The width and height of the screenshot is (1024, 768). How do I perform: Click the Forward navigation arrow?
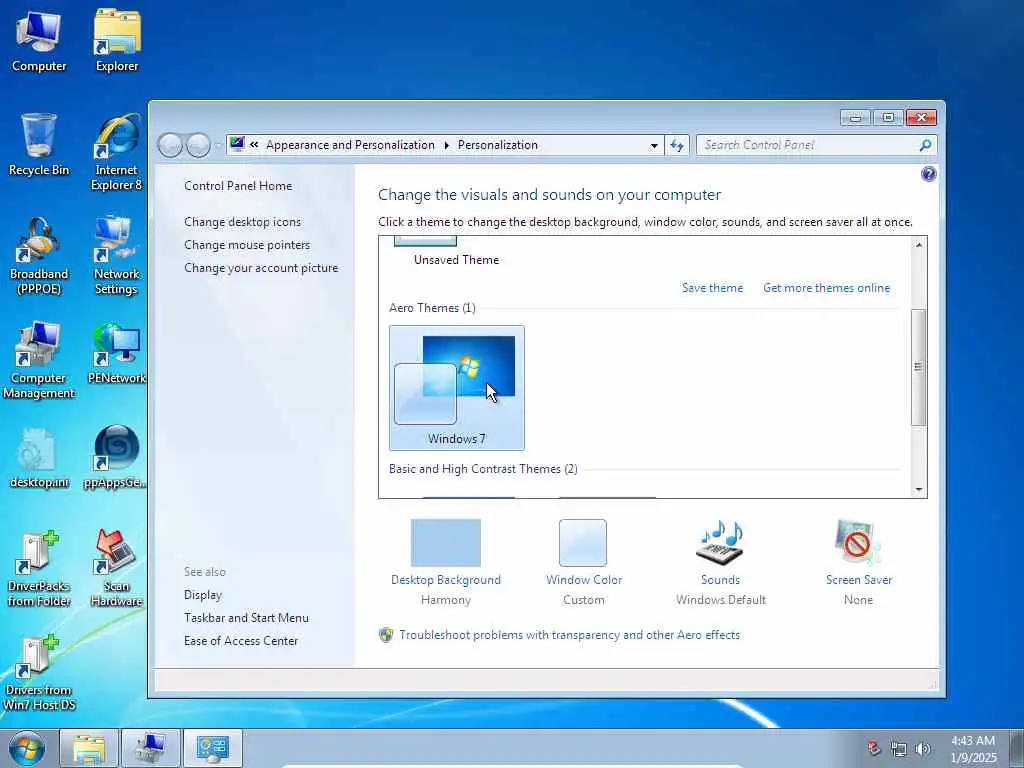(198, 145)
